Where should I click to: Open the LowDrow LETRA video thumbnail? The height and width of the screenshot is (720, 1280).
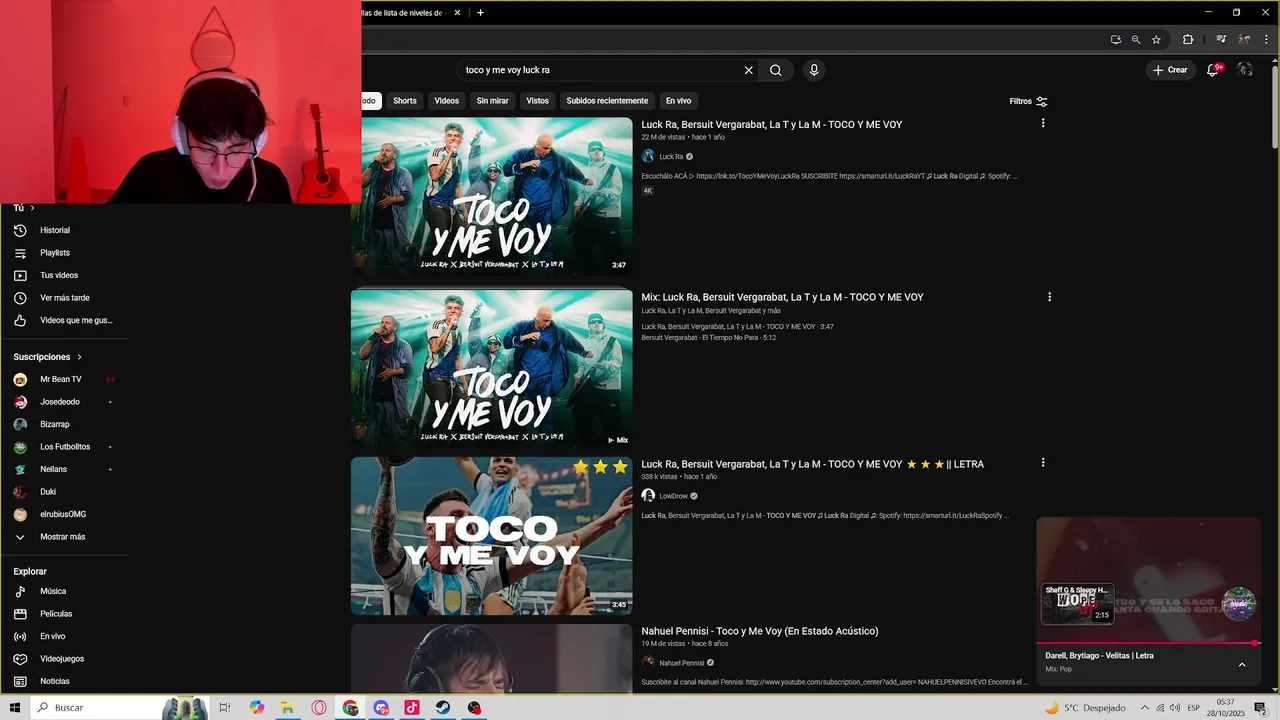click(491, 536)
